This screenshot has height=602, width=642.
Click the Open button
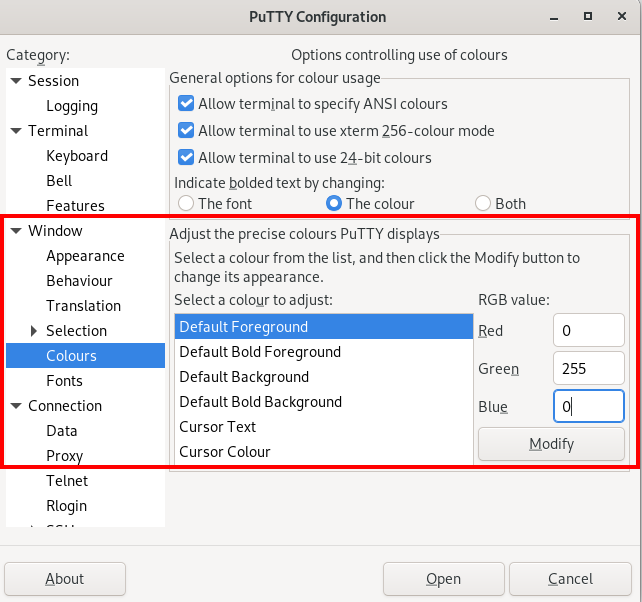pyautogui.click(x=443, y=579)
